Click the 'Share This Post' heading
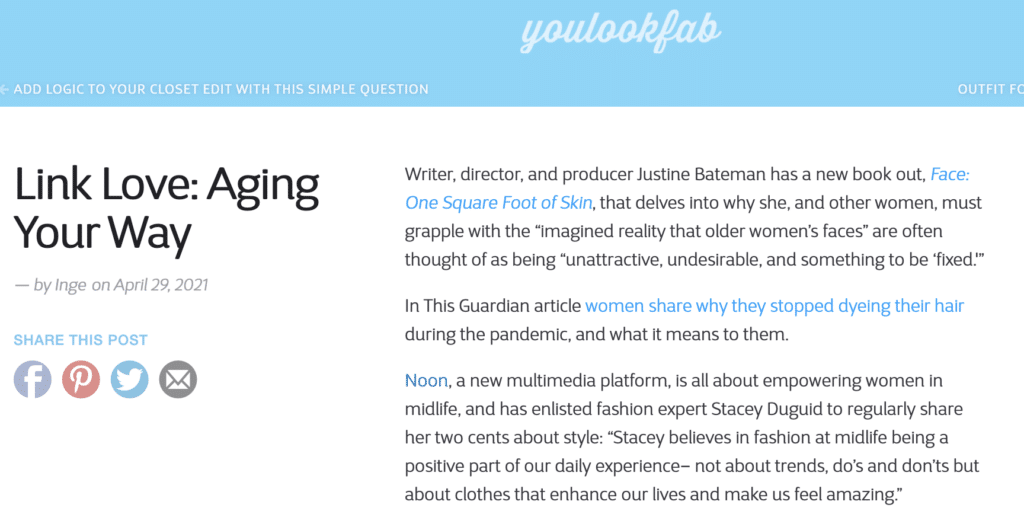Image resolution: width=1024 pixels, height=530 pixels. (x=80, y=340)
